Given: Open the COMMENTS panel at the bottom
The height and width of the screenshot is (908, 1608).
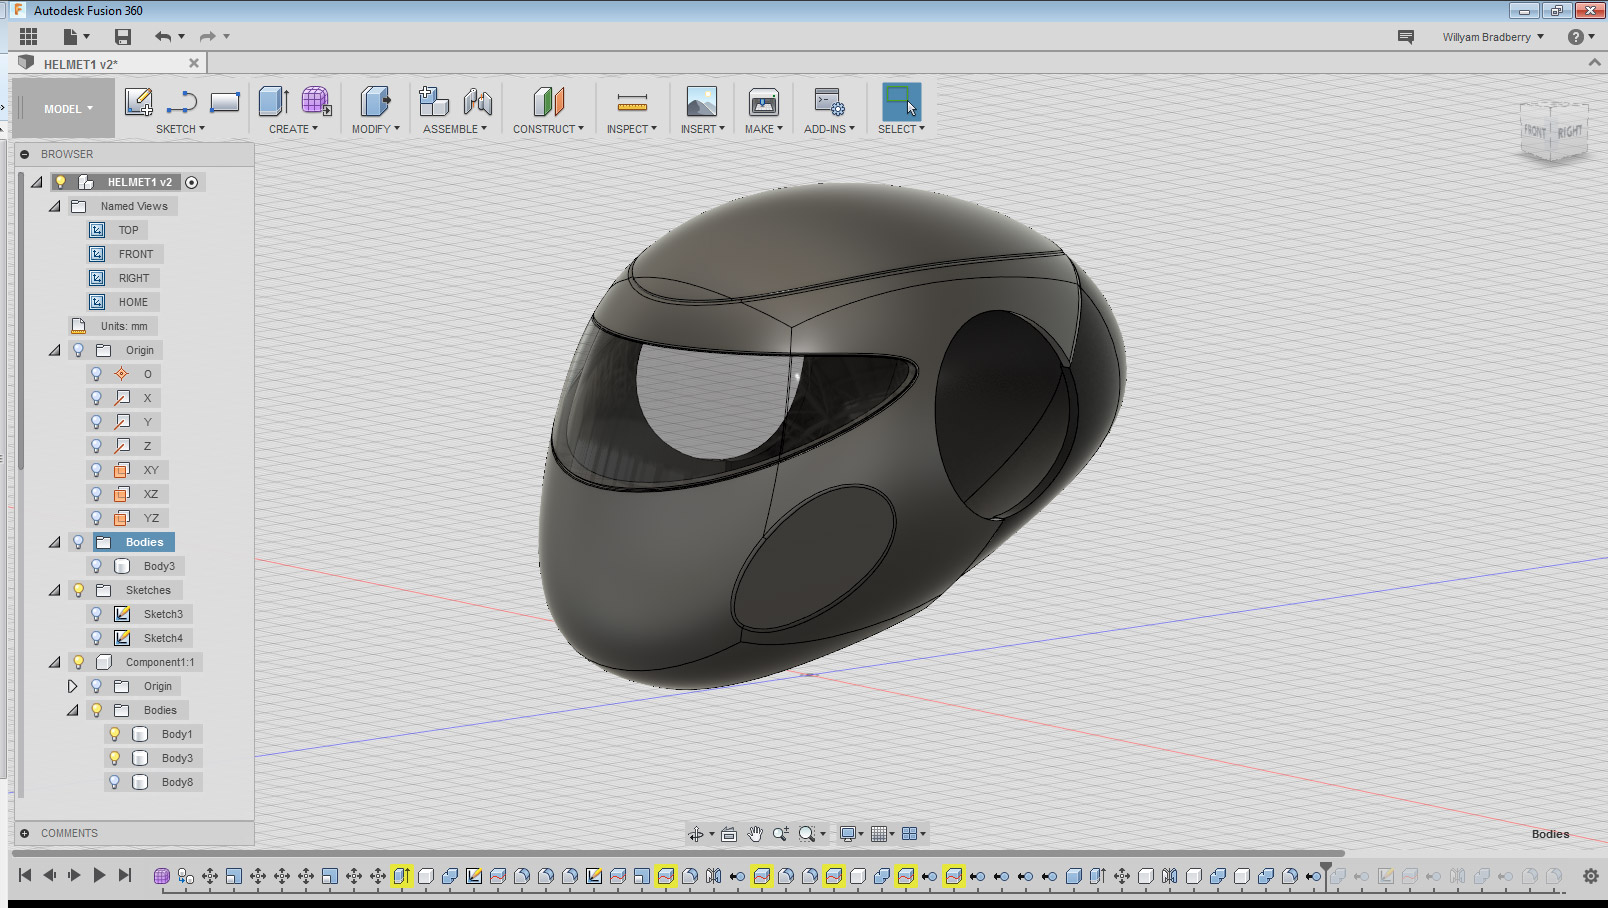Looking at the screenshot, I should pos(67,832).
